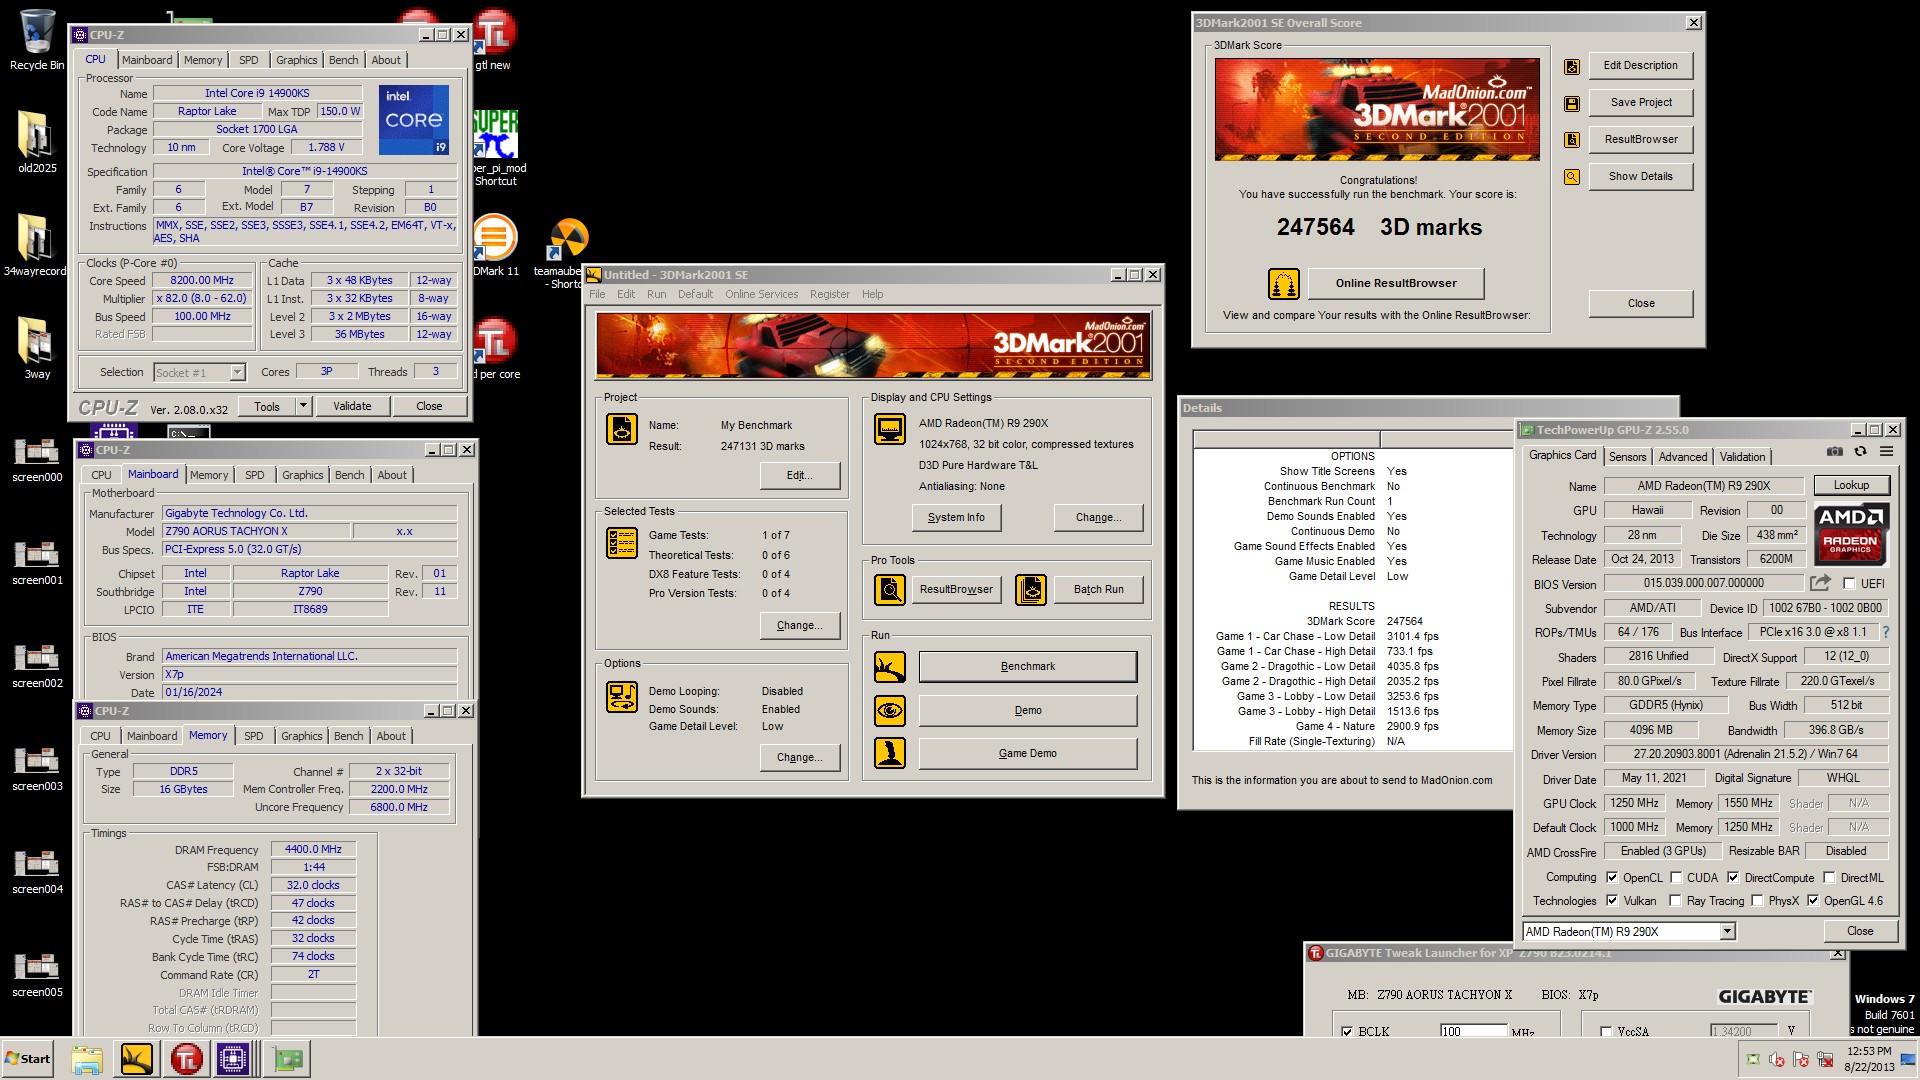This screenshot has width=1920, height=1080.
Task: Toggle the VccSA checkbox in Tweak Launcher
Action: (x=1606, y=1032)
